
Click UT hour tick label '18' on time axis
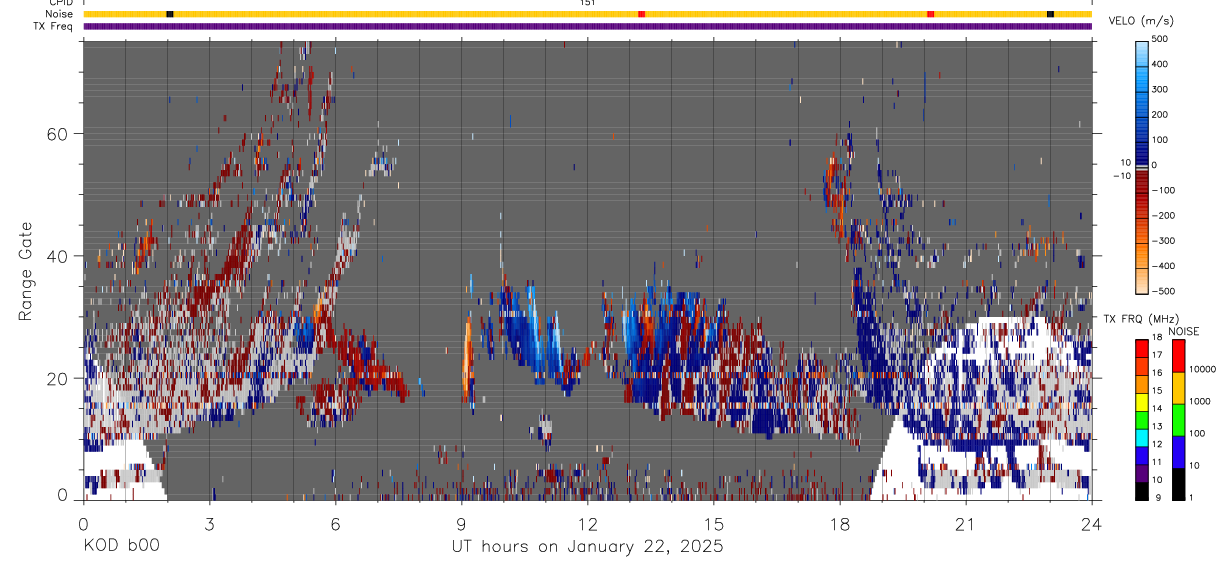(840, 524)
